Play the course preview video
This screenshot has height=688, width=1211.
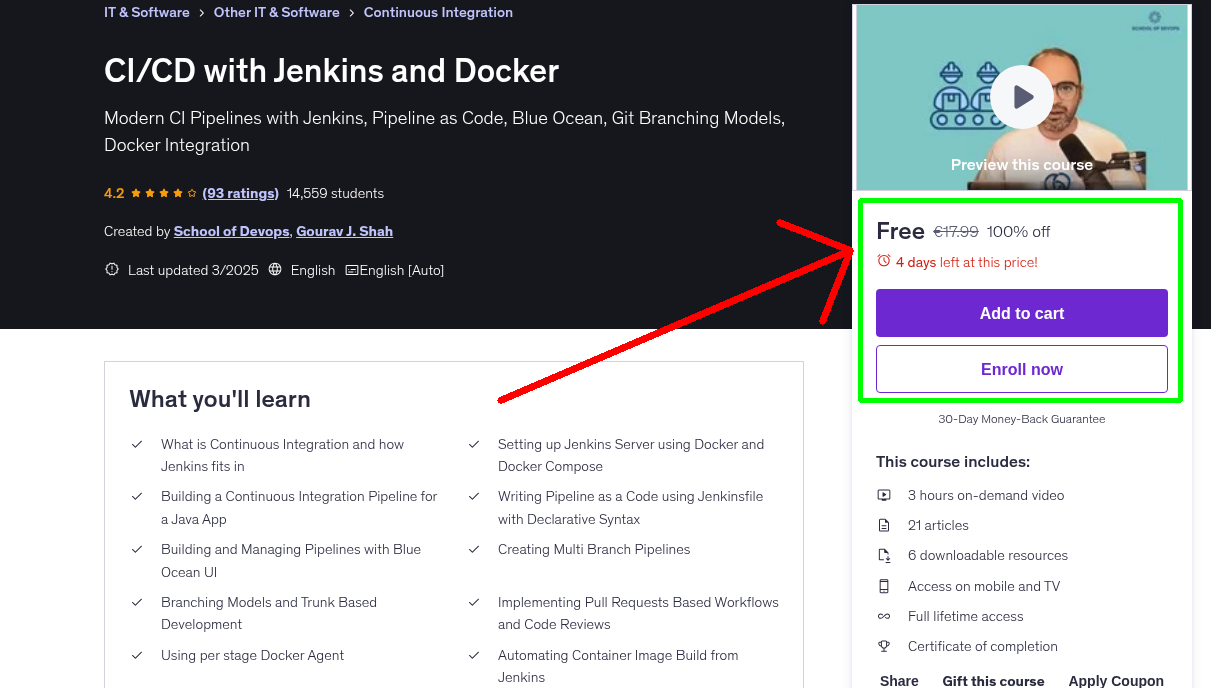point(1021,96)
